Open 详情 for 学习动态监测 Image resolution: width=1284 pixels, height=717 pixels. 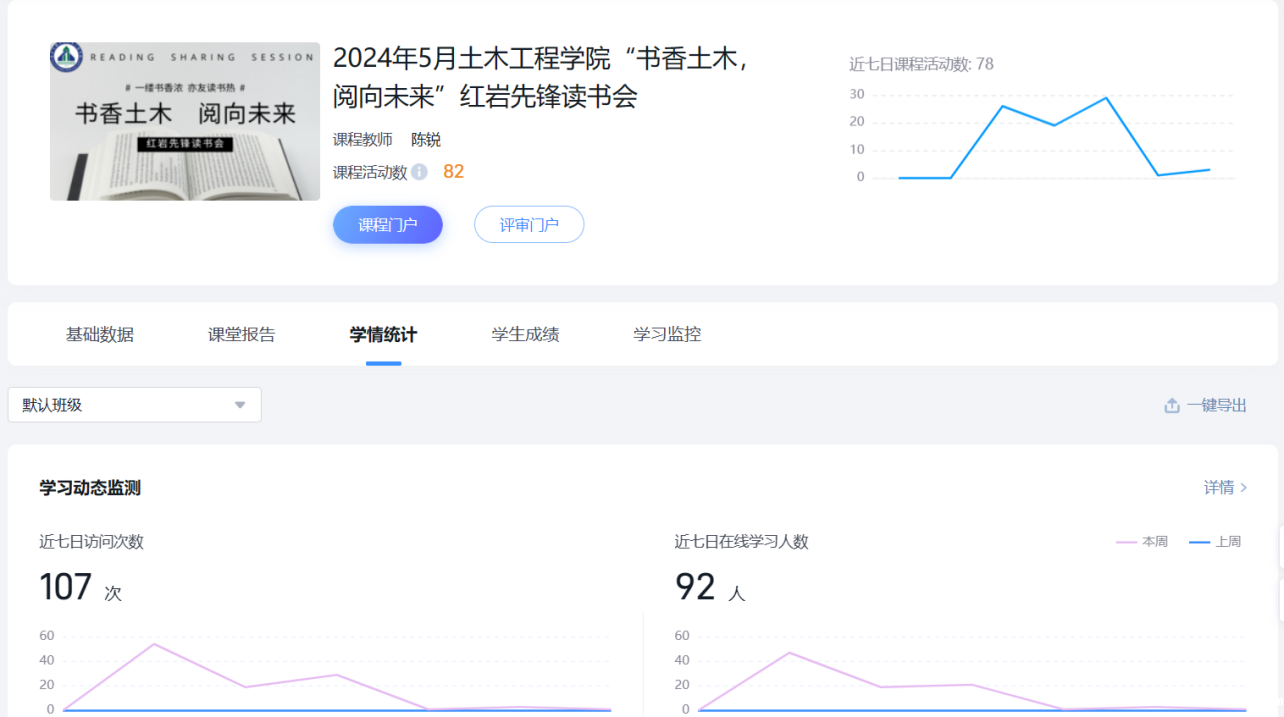click(1225, 487)
